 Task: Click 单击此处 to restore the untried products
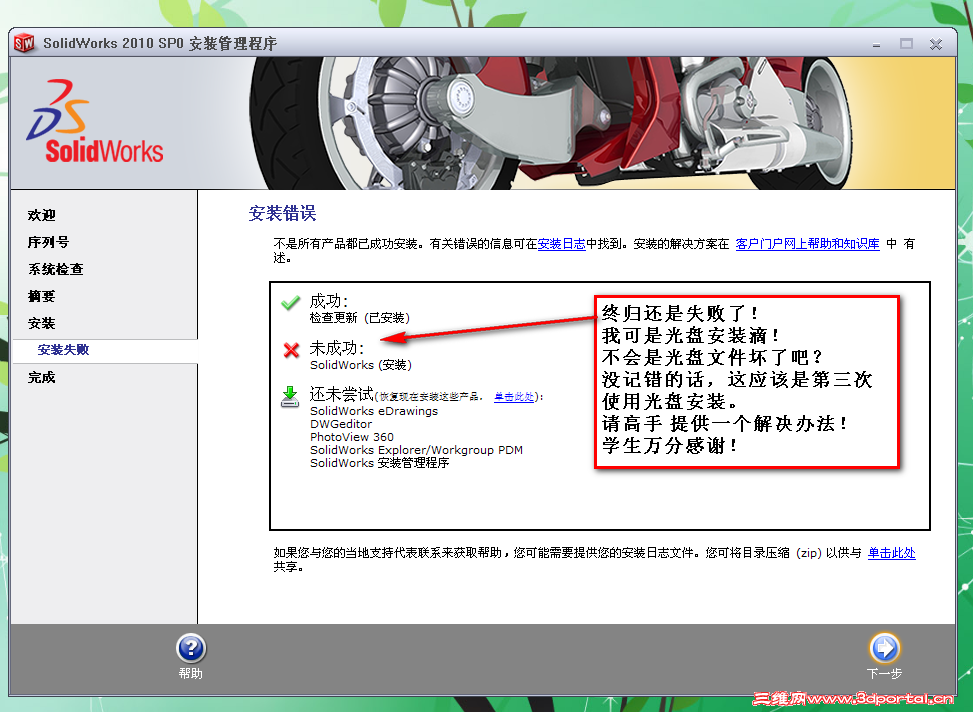point(513,396)
